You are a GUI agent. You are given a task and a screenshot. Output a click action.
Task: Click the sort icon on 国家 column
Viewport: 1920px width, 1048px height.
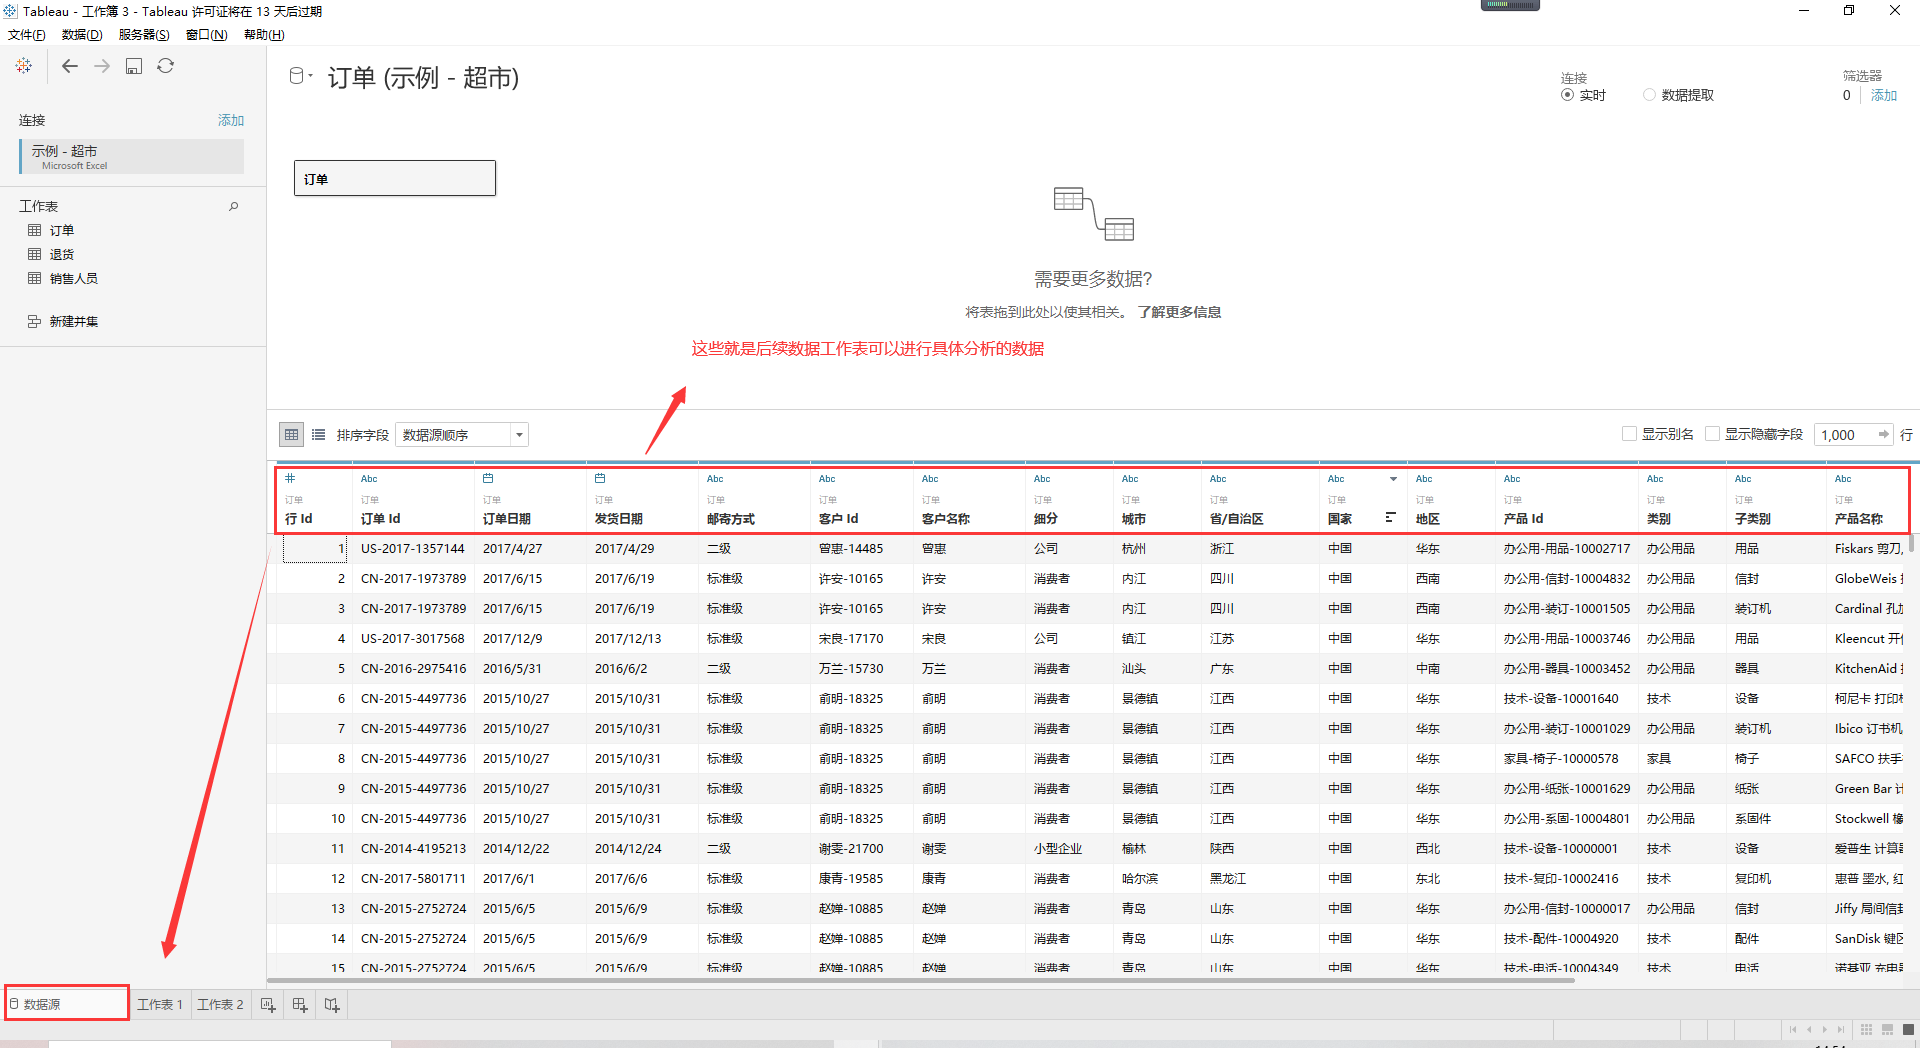click(1390, 517)
